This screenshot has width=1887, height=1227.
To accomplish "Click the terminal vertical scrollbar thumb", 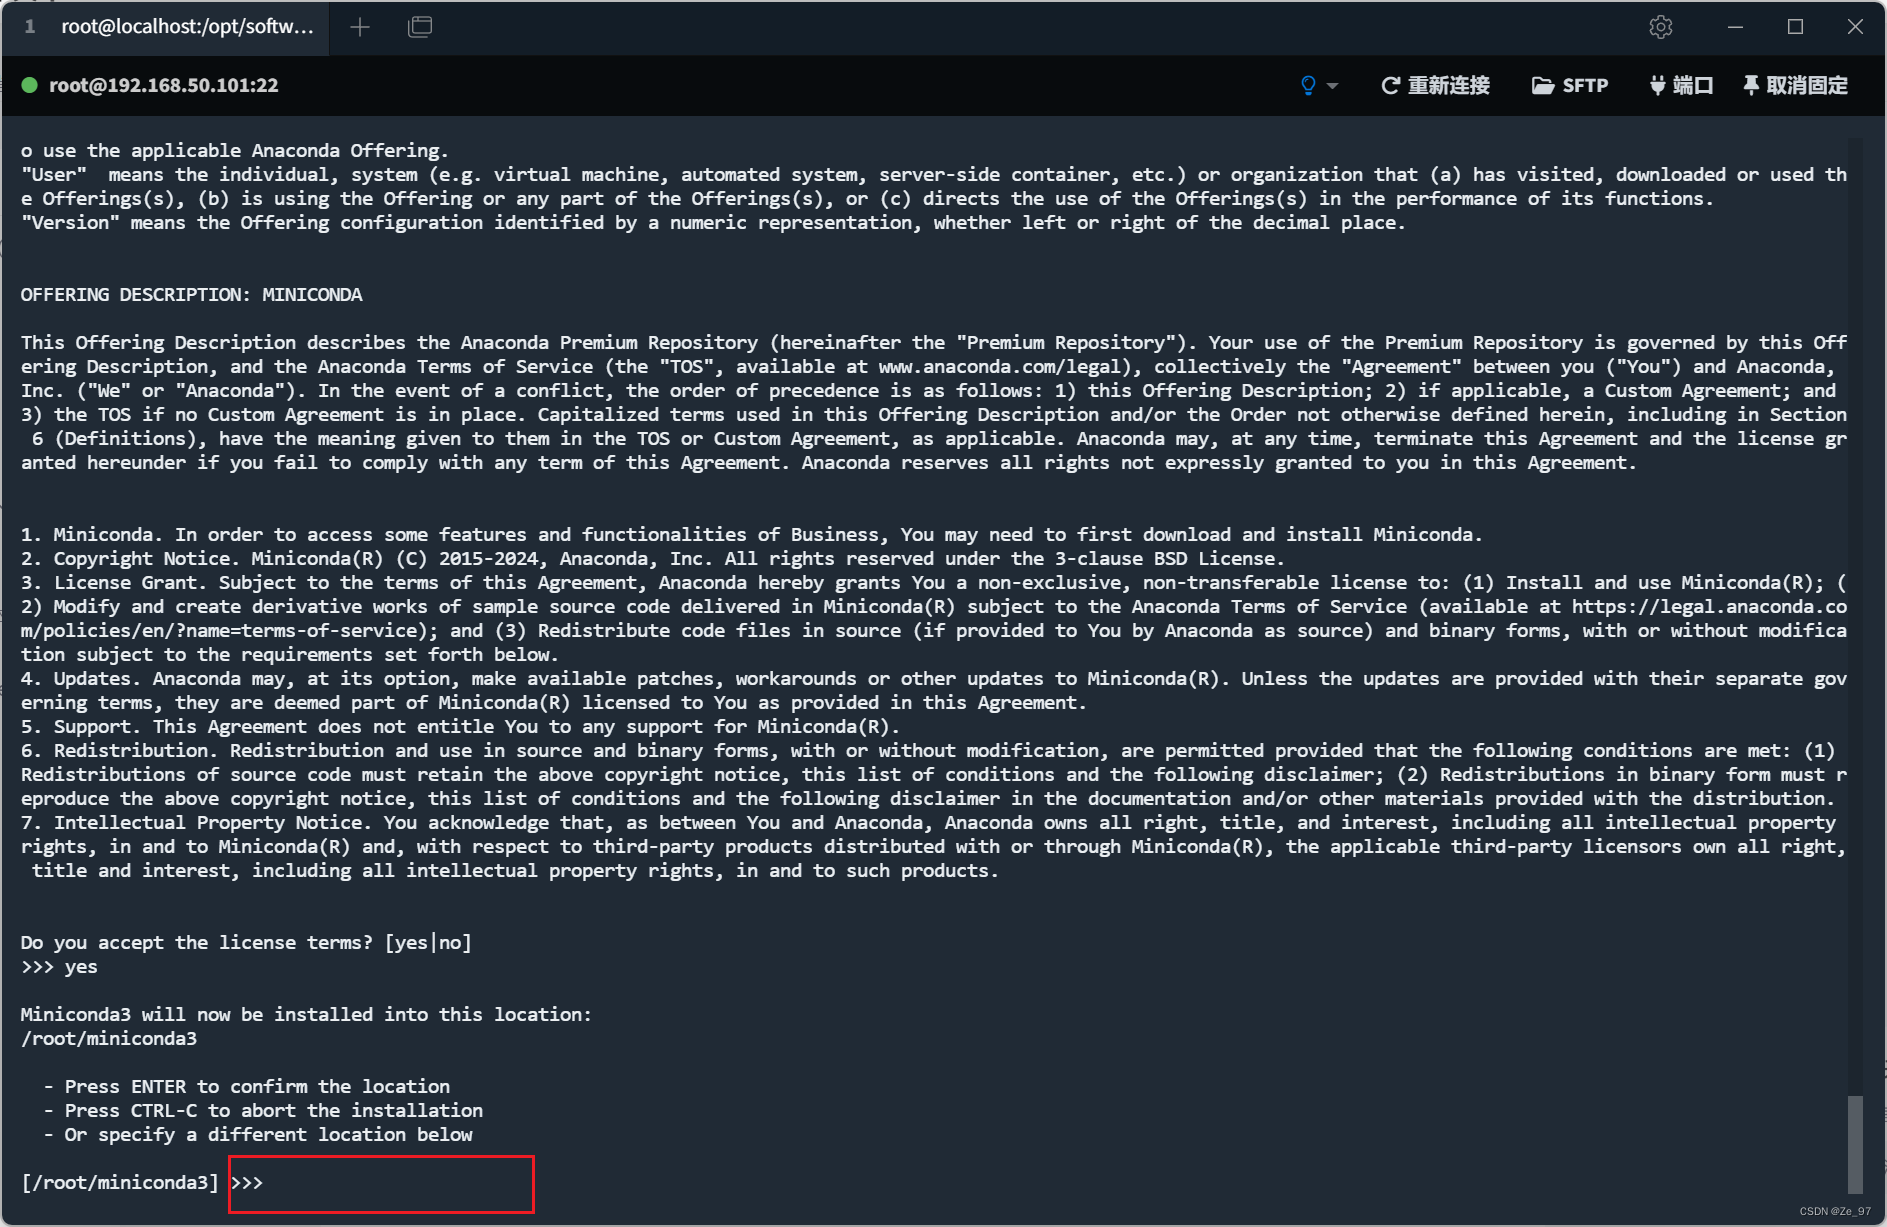I will pos(1855,1144).
